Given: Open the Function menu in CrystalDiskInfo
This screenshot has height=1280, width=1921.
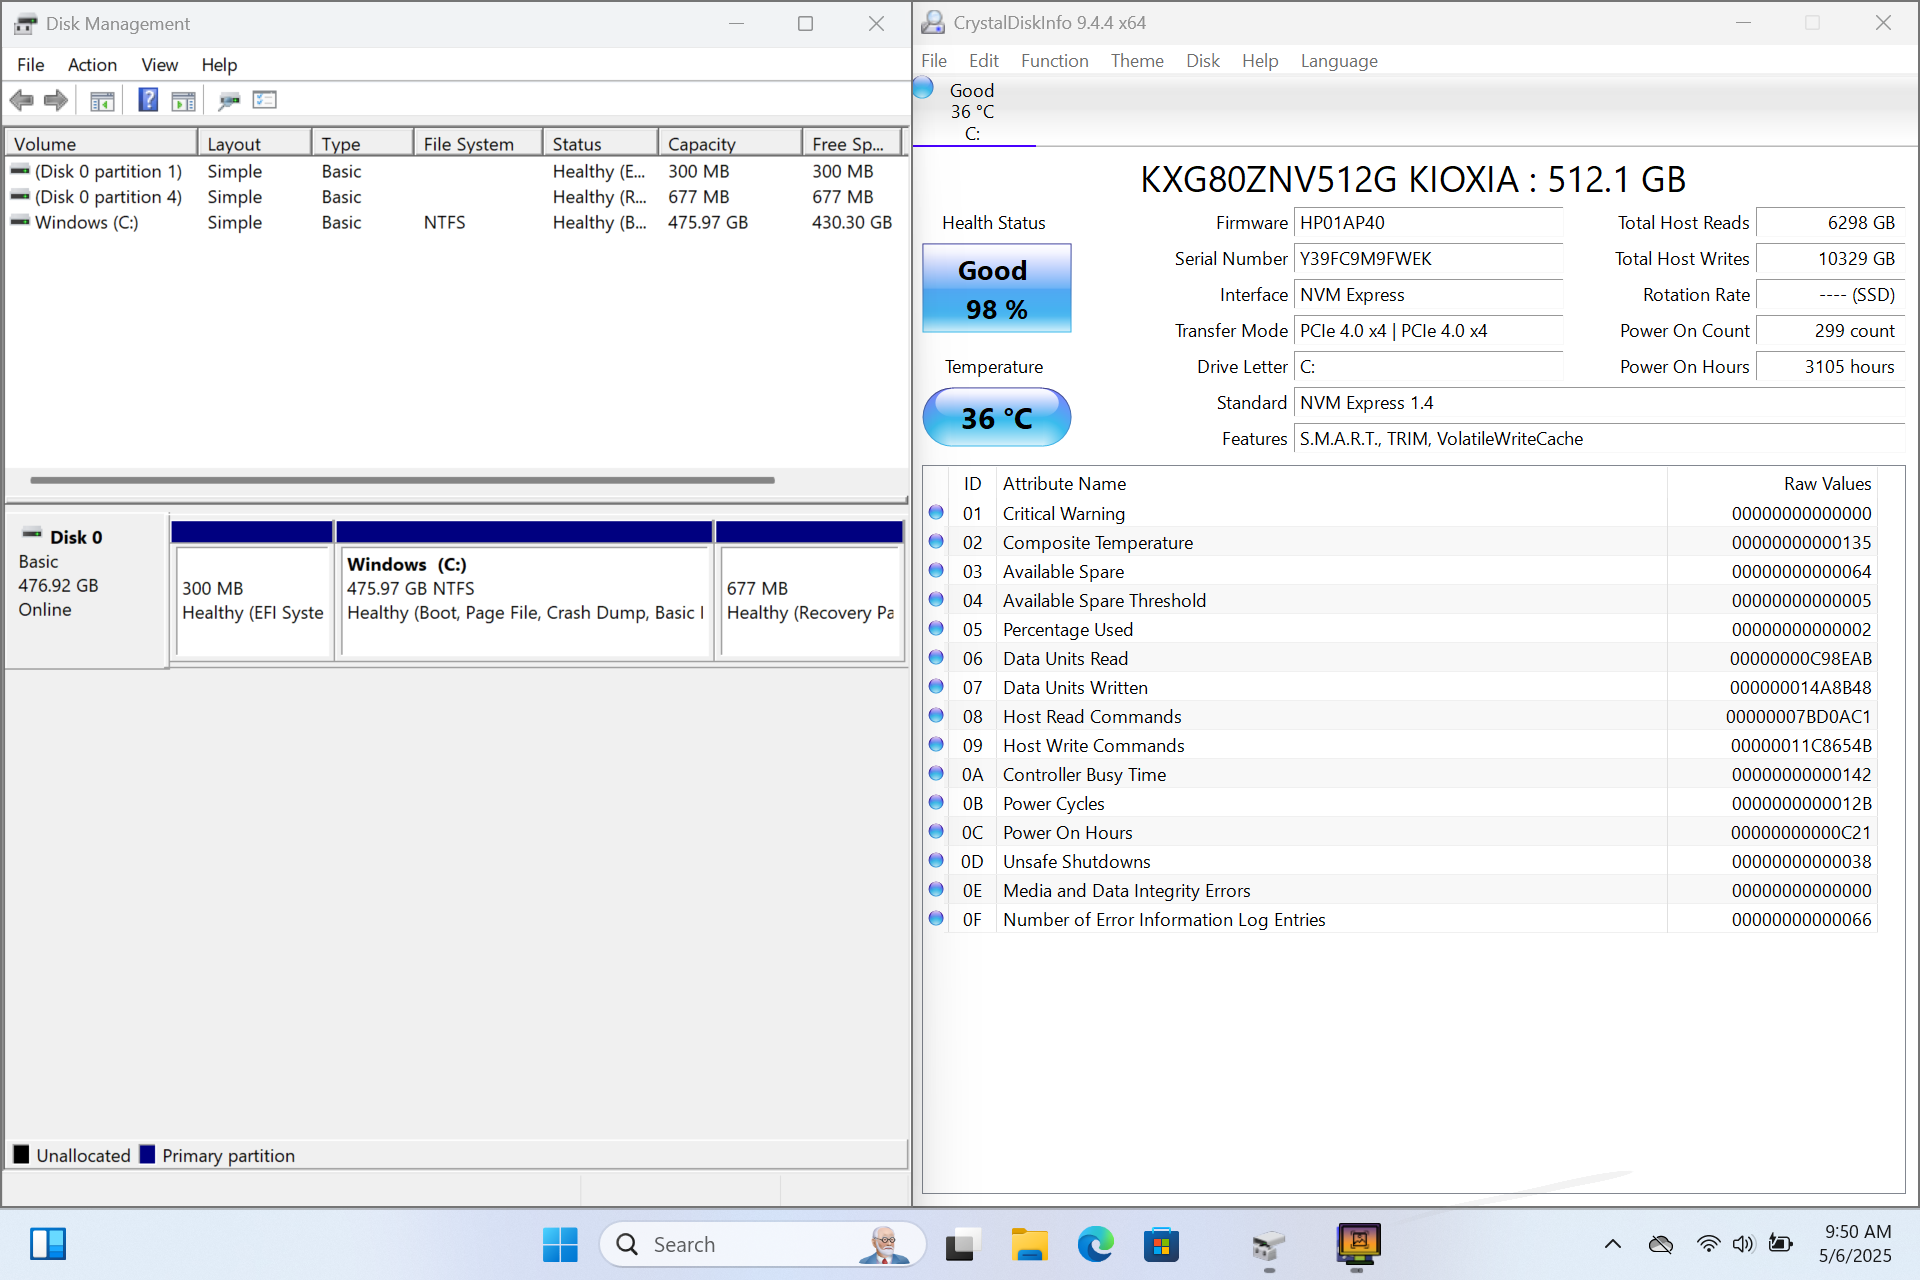Looking at the screenshot, I should 1054,61.
